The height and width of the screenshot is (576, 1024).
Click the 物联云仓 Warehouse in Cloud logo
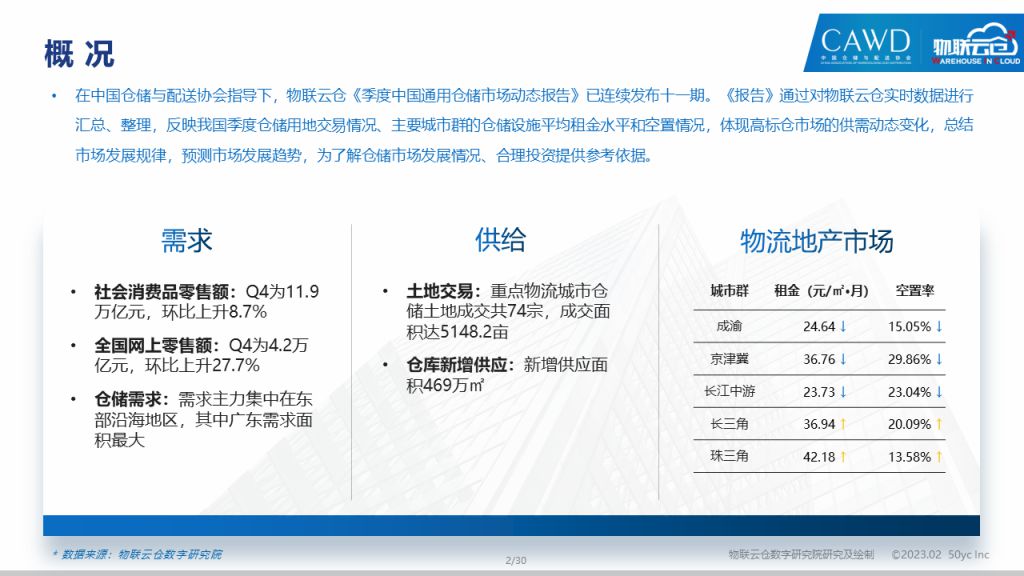coord(976,44)
